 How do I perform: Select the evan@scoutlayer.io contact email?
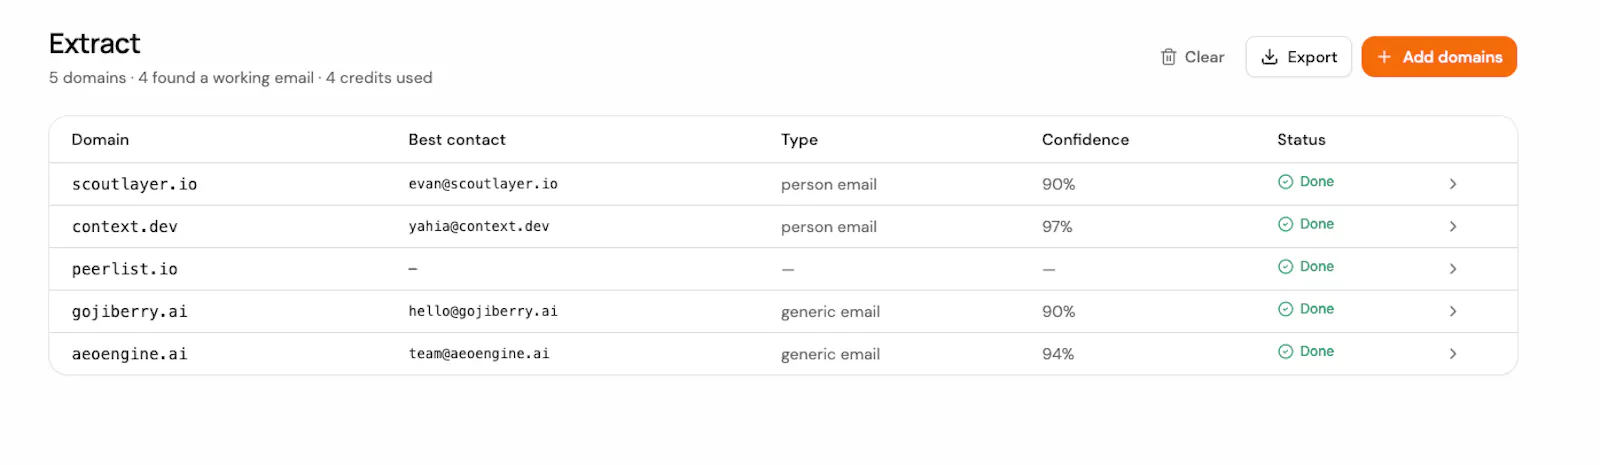(483, 184)
